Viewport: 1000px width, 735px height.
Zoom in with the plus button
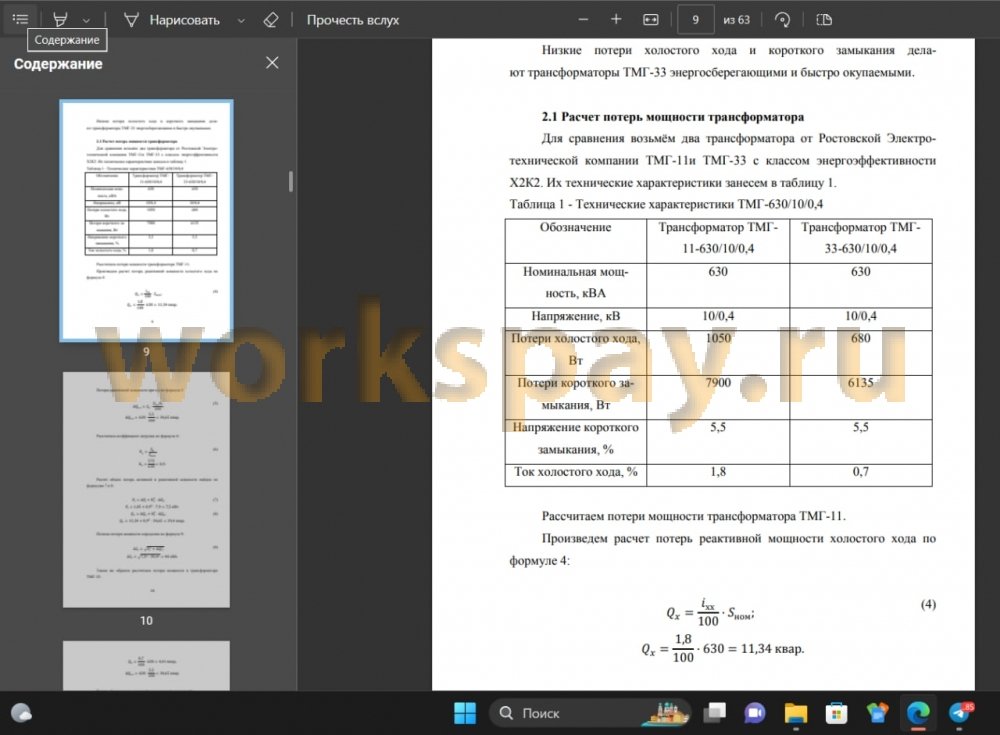[615, 20]
